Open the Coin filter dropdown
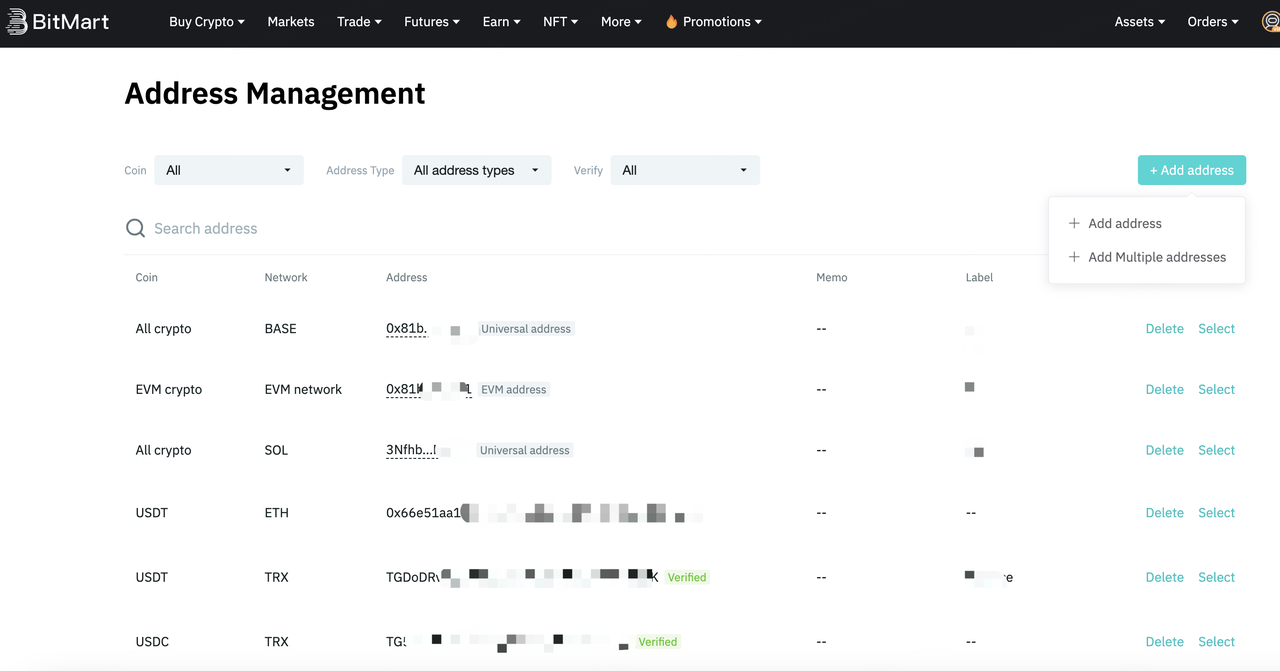Image resolution: width=1280 pixels, height=671 pixels. [228, 170]
